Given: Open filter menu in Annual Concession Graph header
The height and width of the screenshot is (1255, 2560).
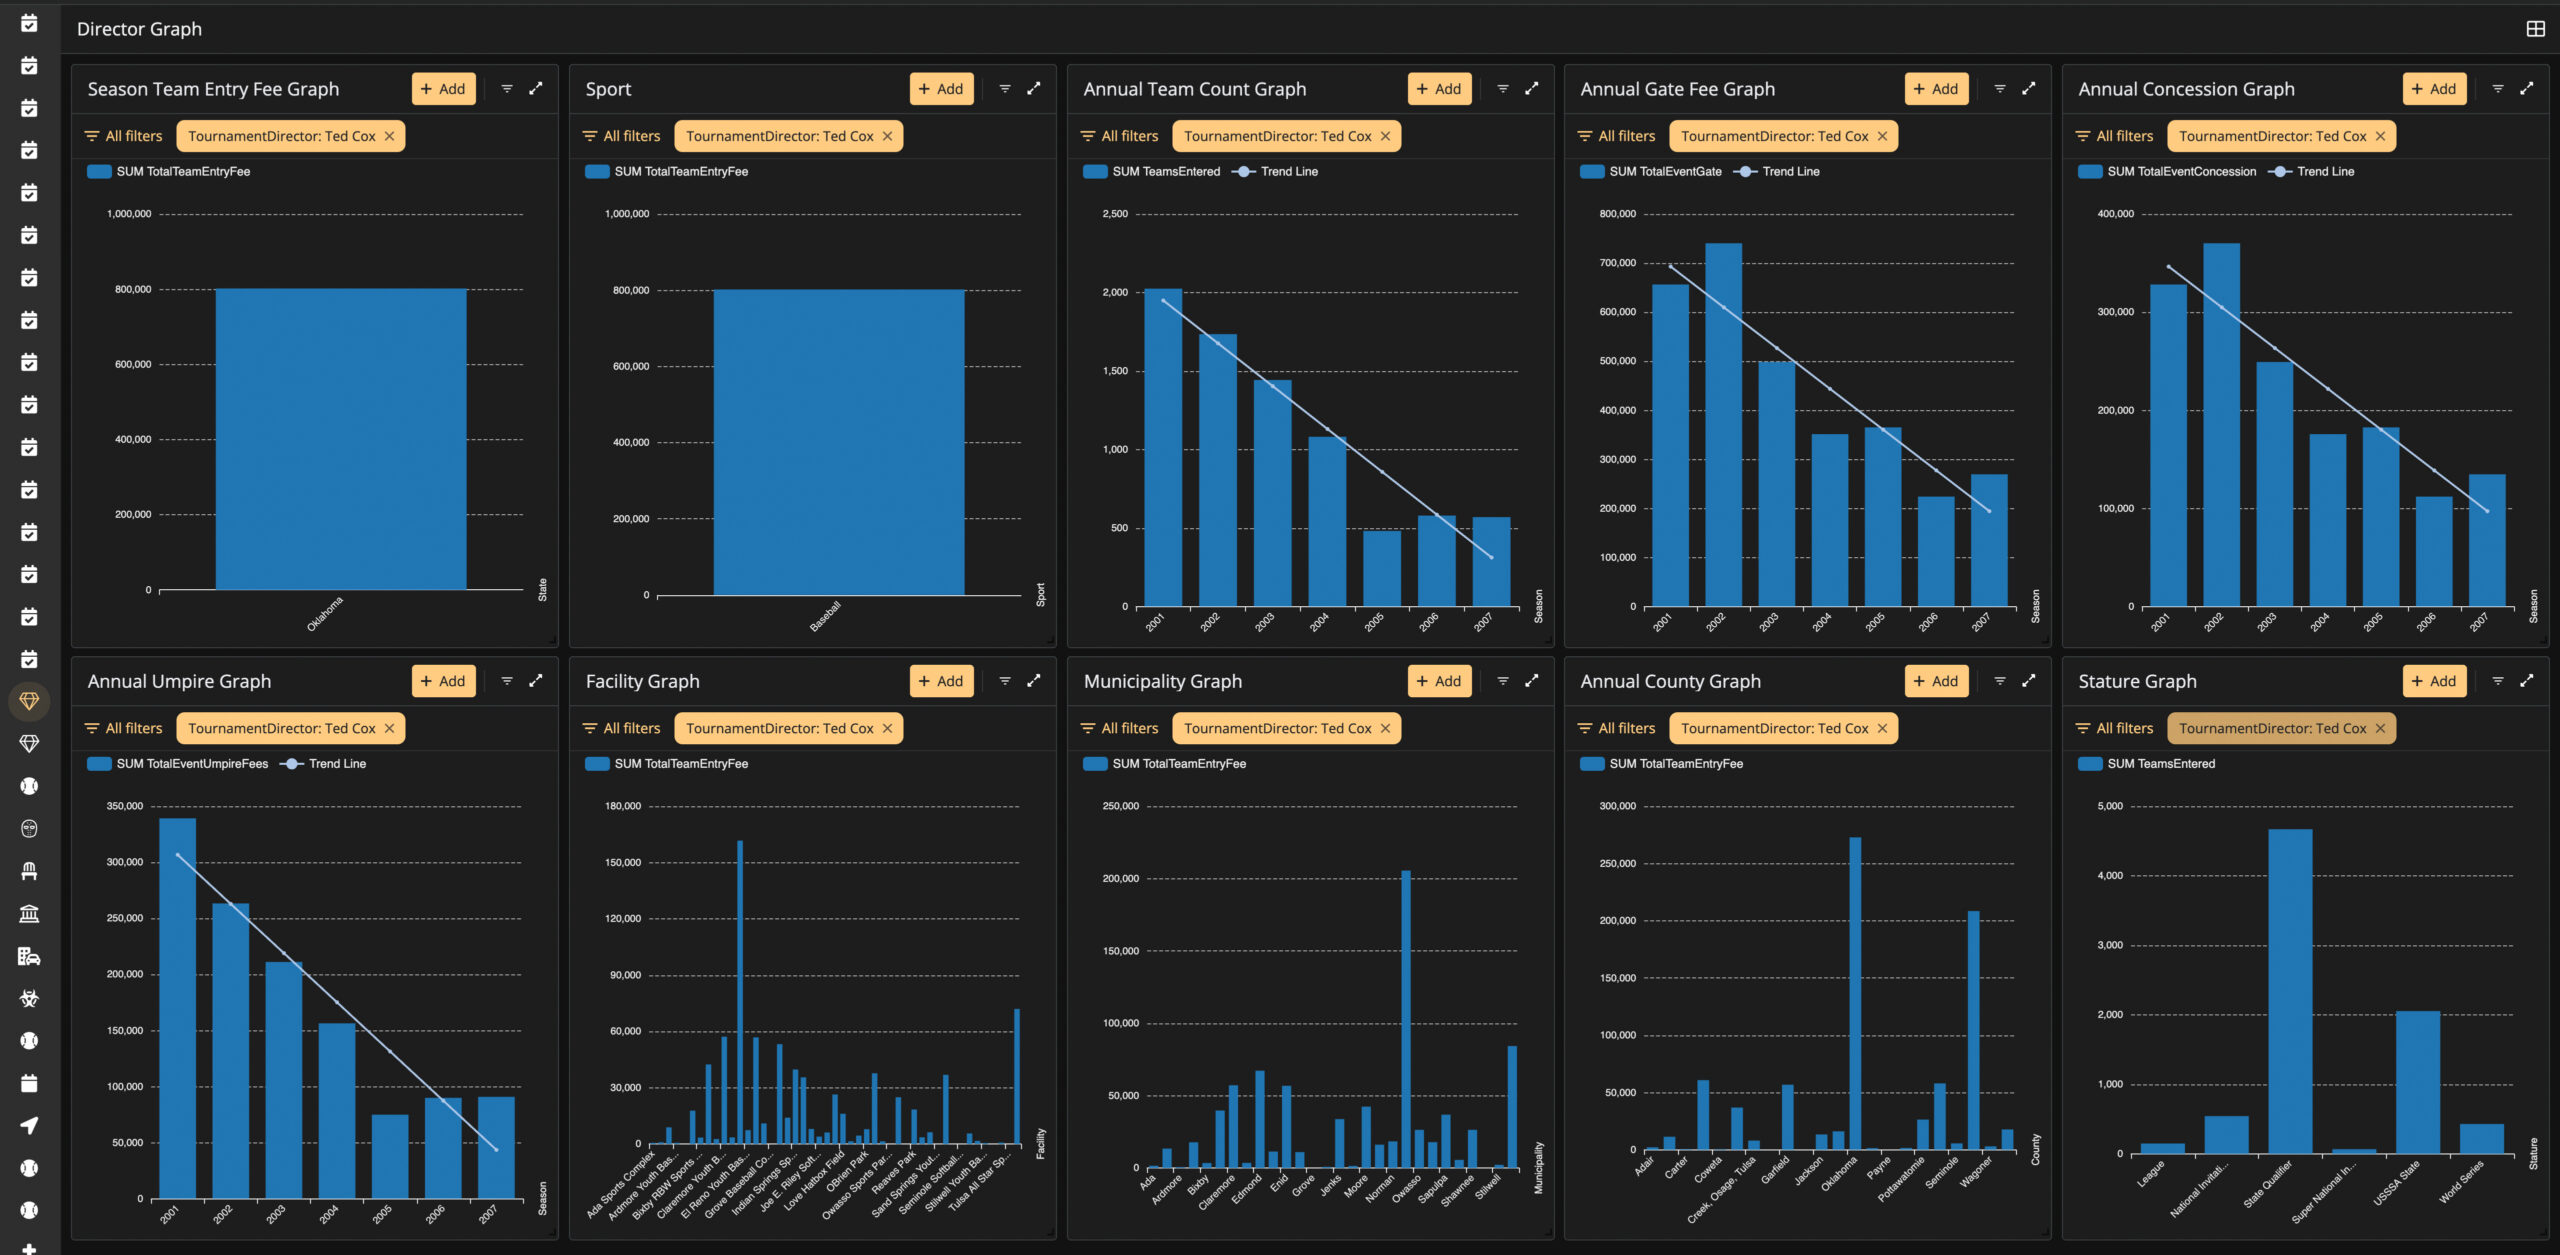Looking at the screenshot, I should pos(2497,89).
